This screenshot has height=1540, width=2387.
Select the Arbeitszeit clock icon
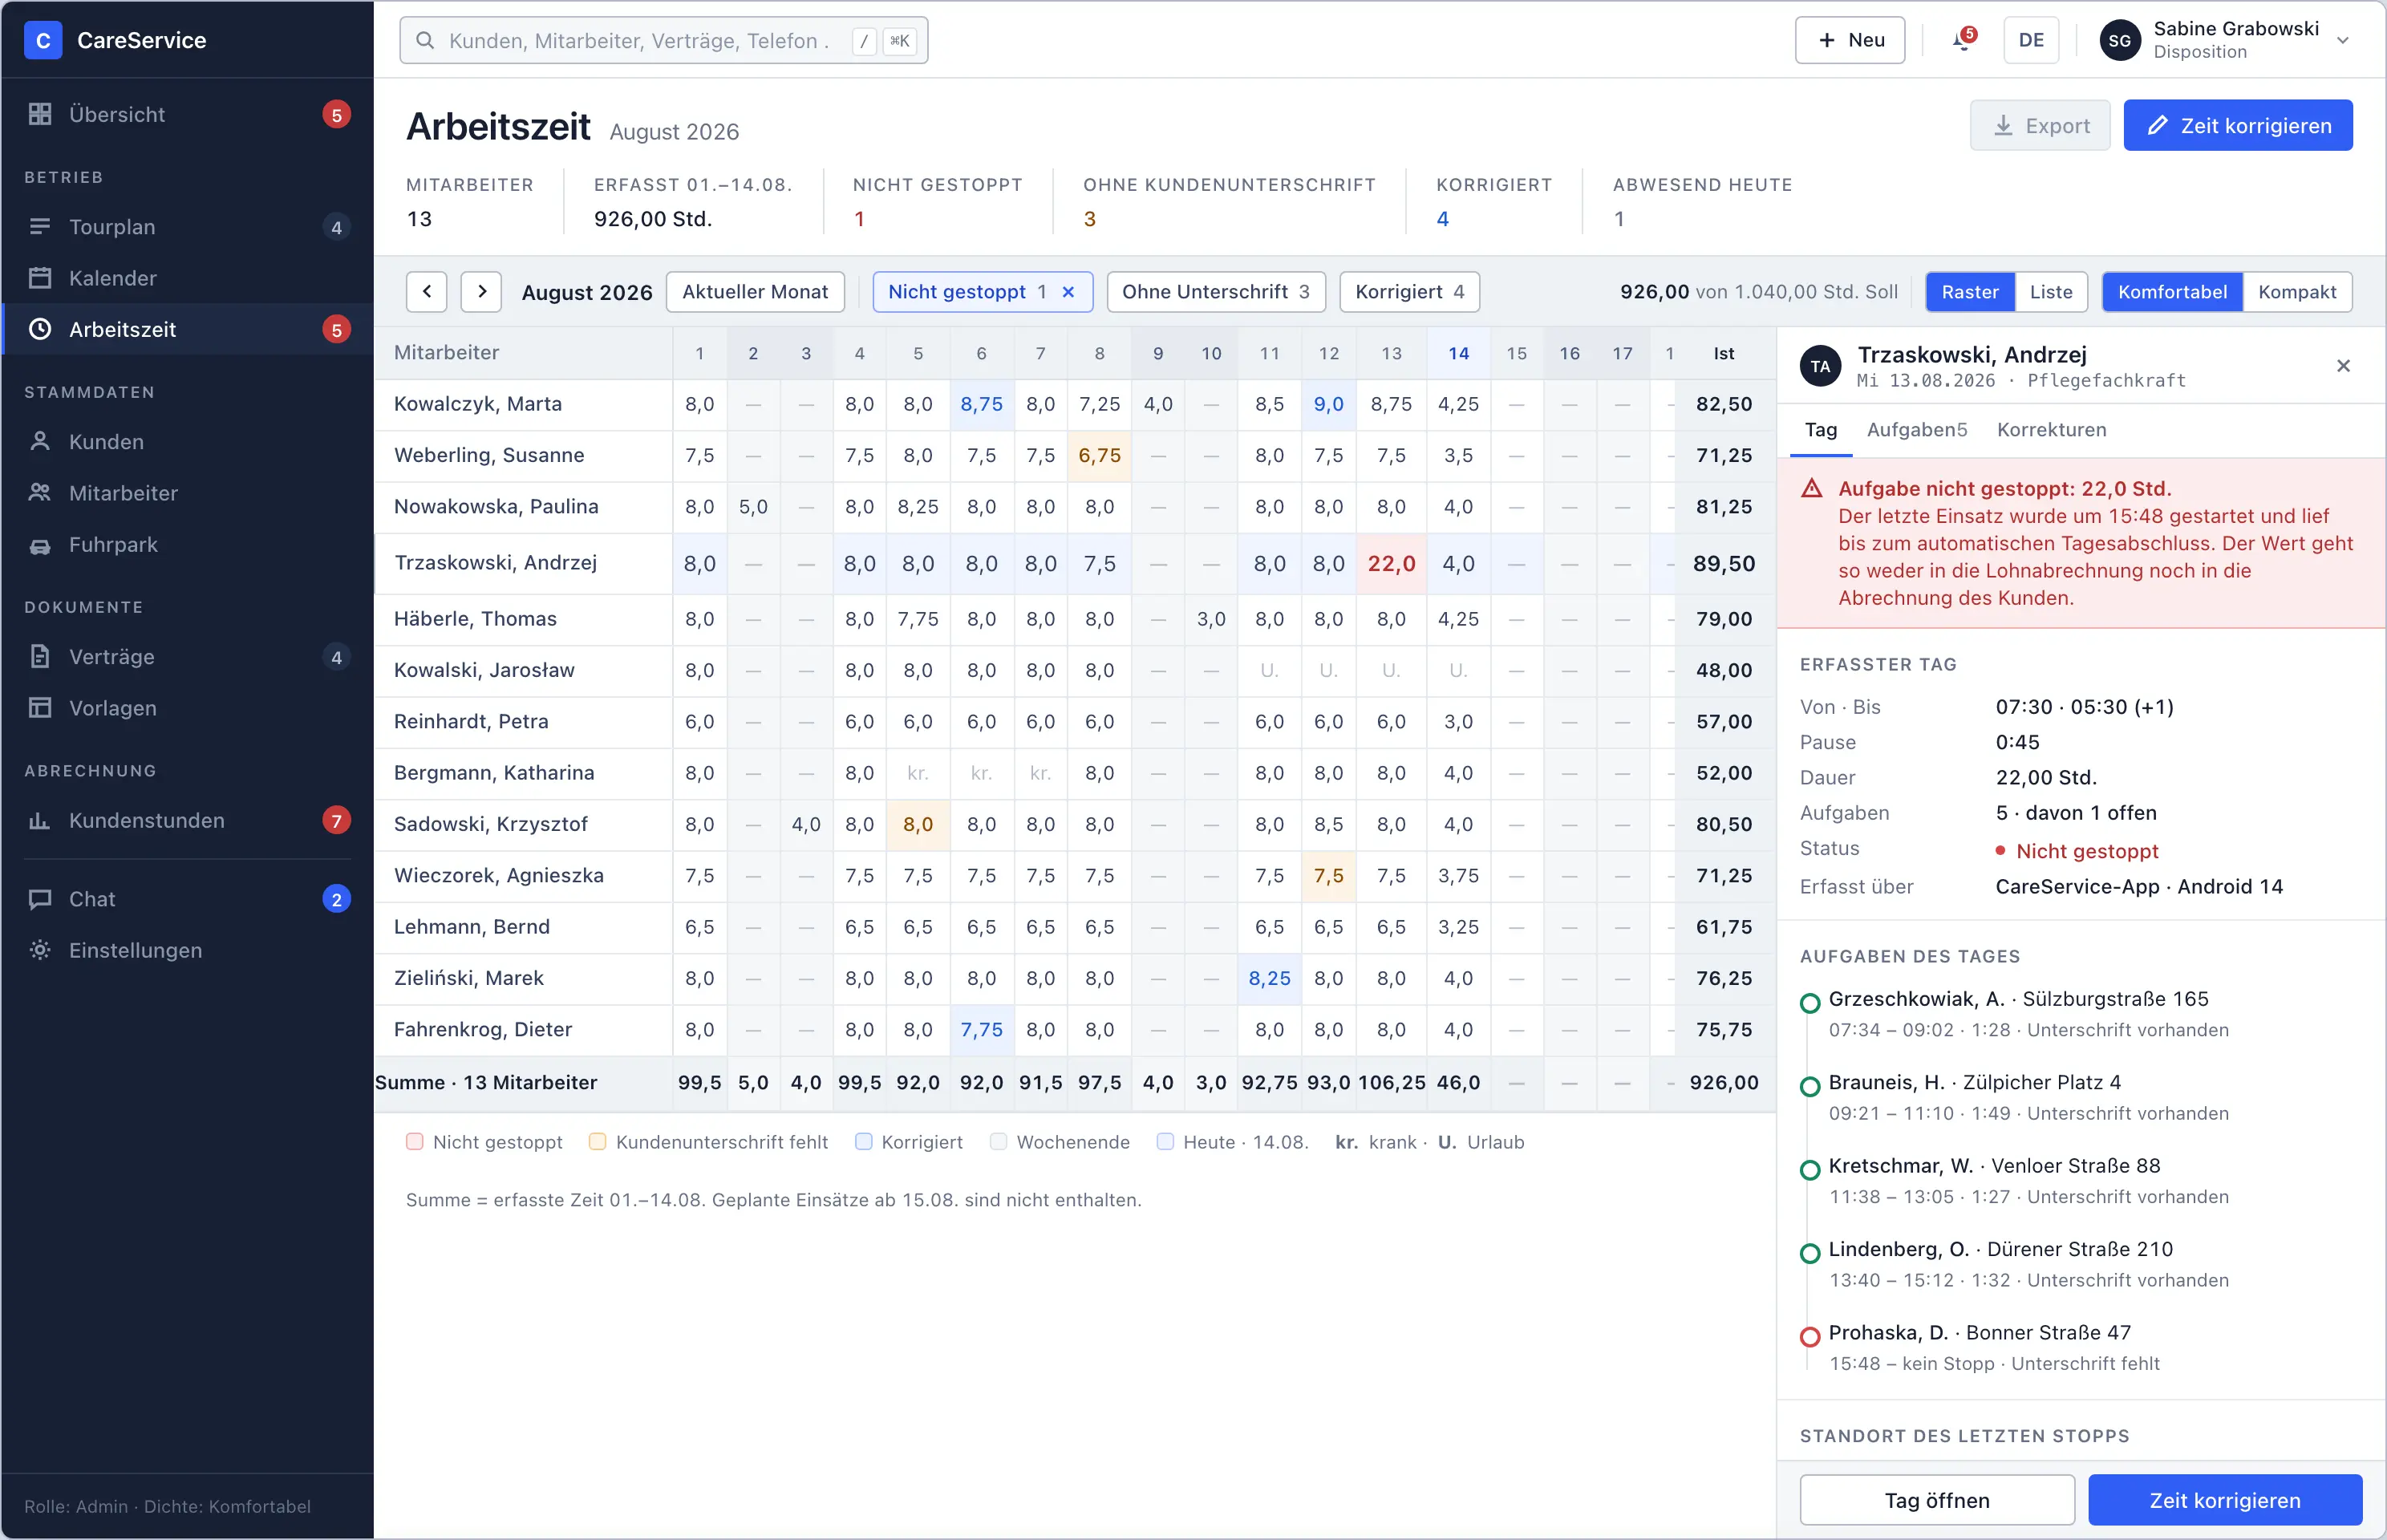tap(40, 329)
